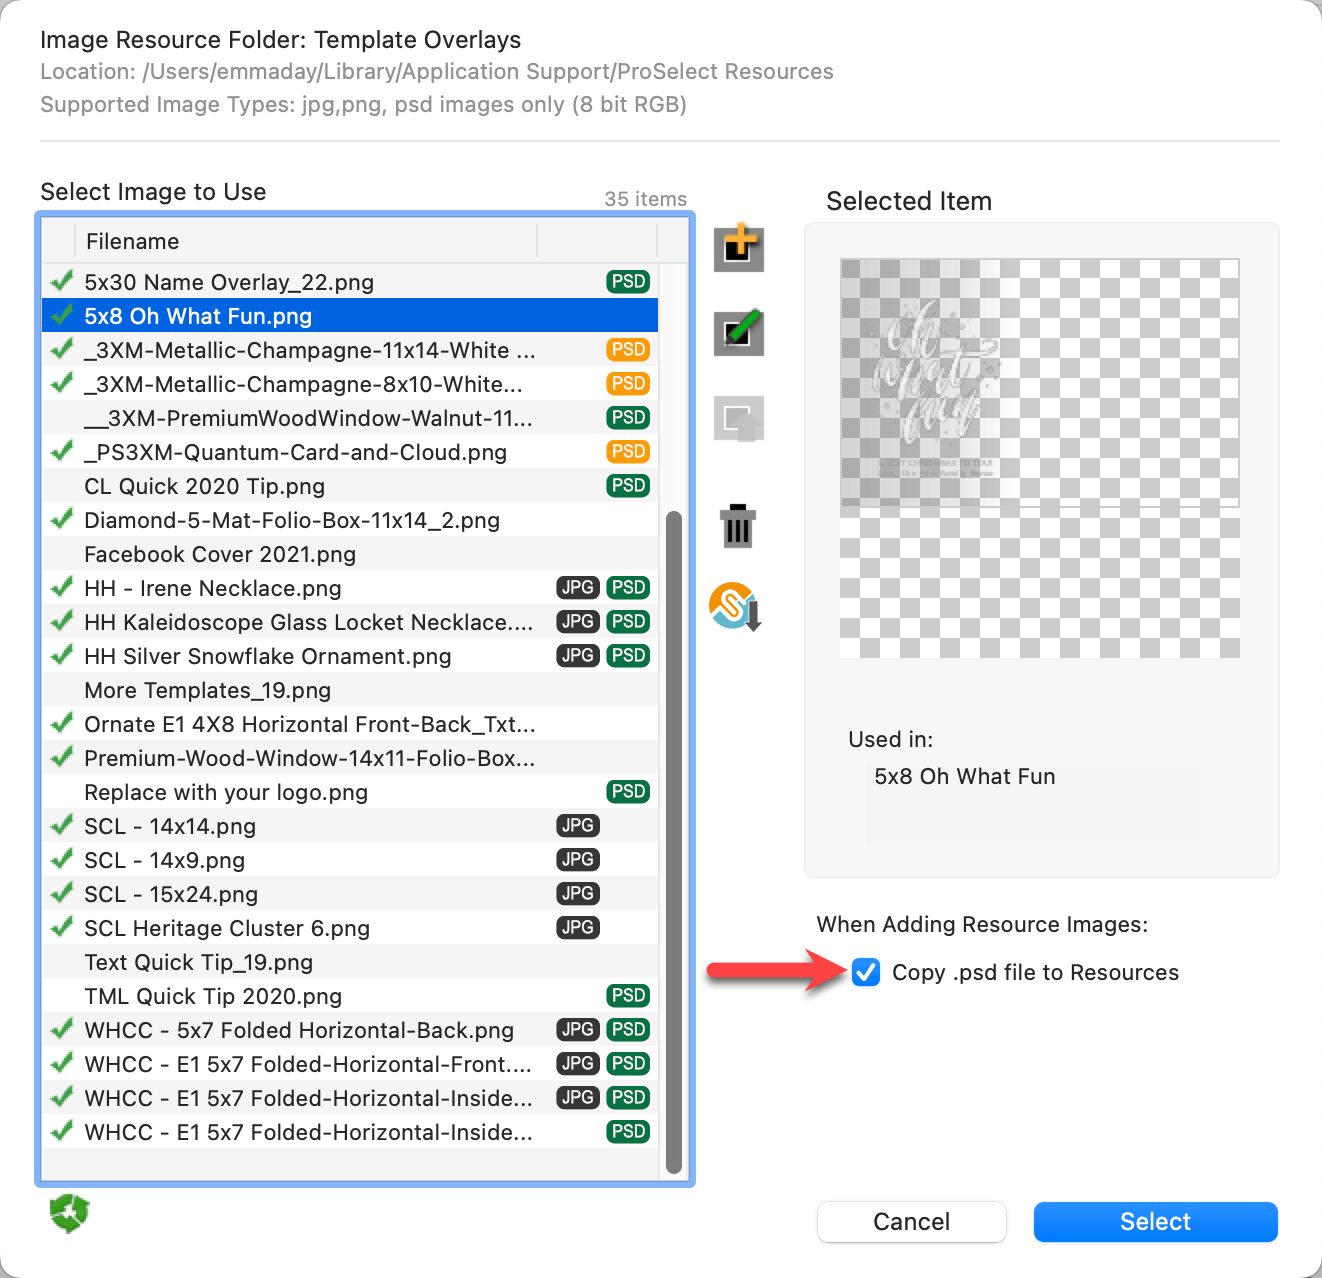Click JPG badge on SCL - 14x14.png
Image resolution: width=1322 pixels, height=1278 pixels.
[x=578, y=826]
